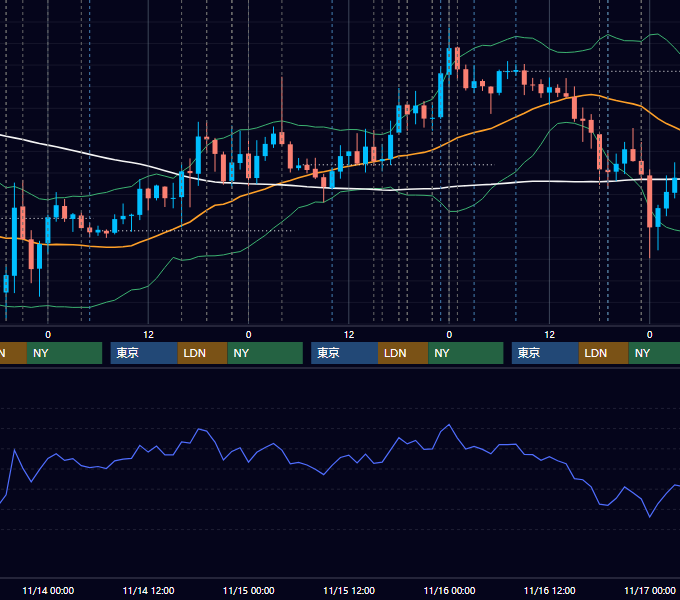Click hour label 0 for 11/16
The height and width of the screenshot is (600, 680).
tap(449, 335)
